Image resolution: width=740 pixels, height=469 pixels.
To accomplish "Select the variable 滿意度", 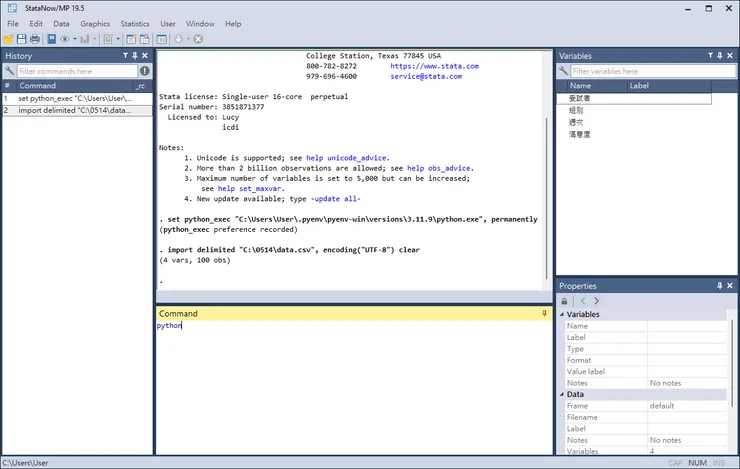I will [579, 134].
